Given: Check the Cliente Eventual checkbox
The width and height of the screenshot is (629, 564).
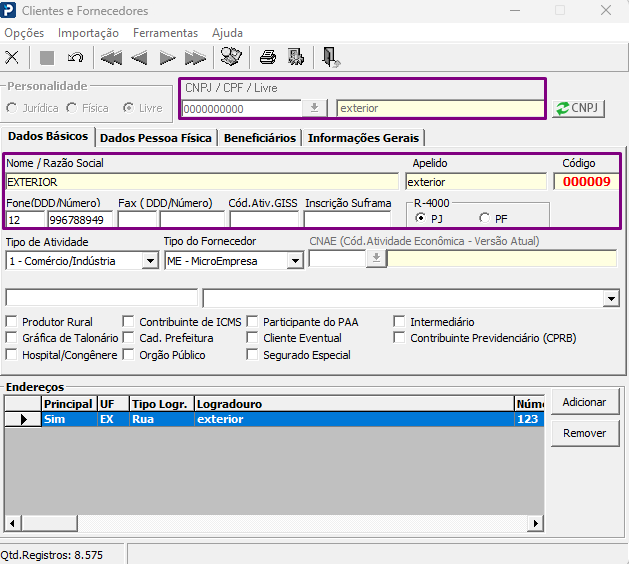Looking at the screenshot, I should click(252, 338).
